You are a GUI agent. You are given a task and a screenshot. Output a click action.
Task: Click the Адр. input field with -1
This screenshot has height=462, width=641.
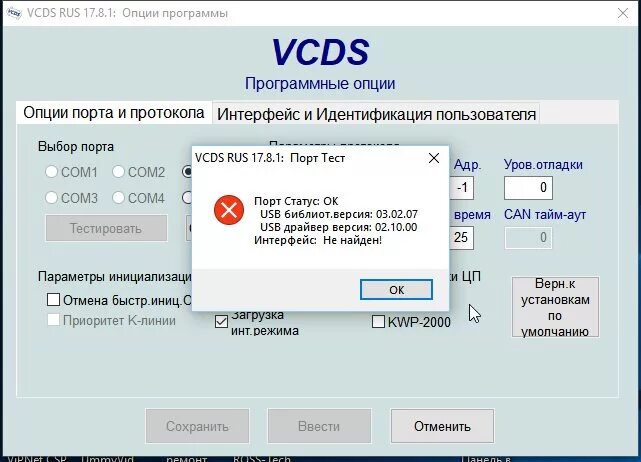coord(461,188)
